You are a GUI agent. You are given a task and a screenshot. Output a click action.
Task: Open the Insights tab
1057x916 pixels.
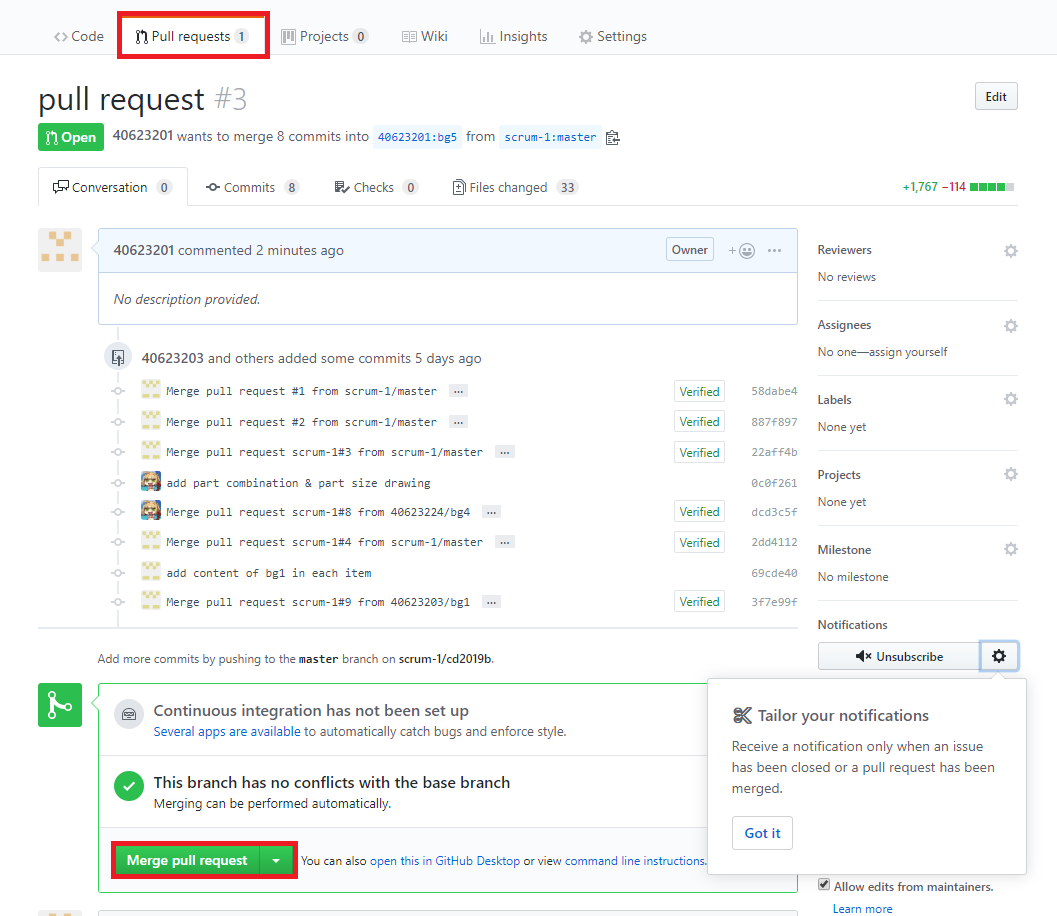(514, 36)
